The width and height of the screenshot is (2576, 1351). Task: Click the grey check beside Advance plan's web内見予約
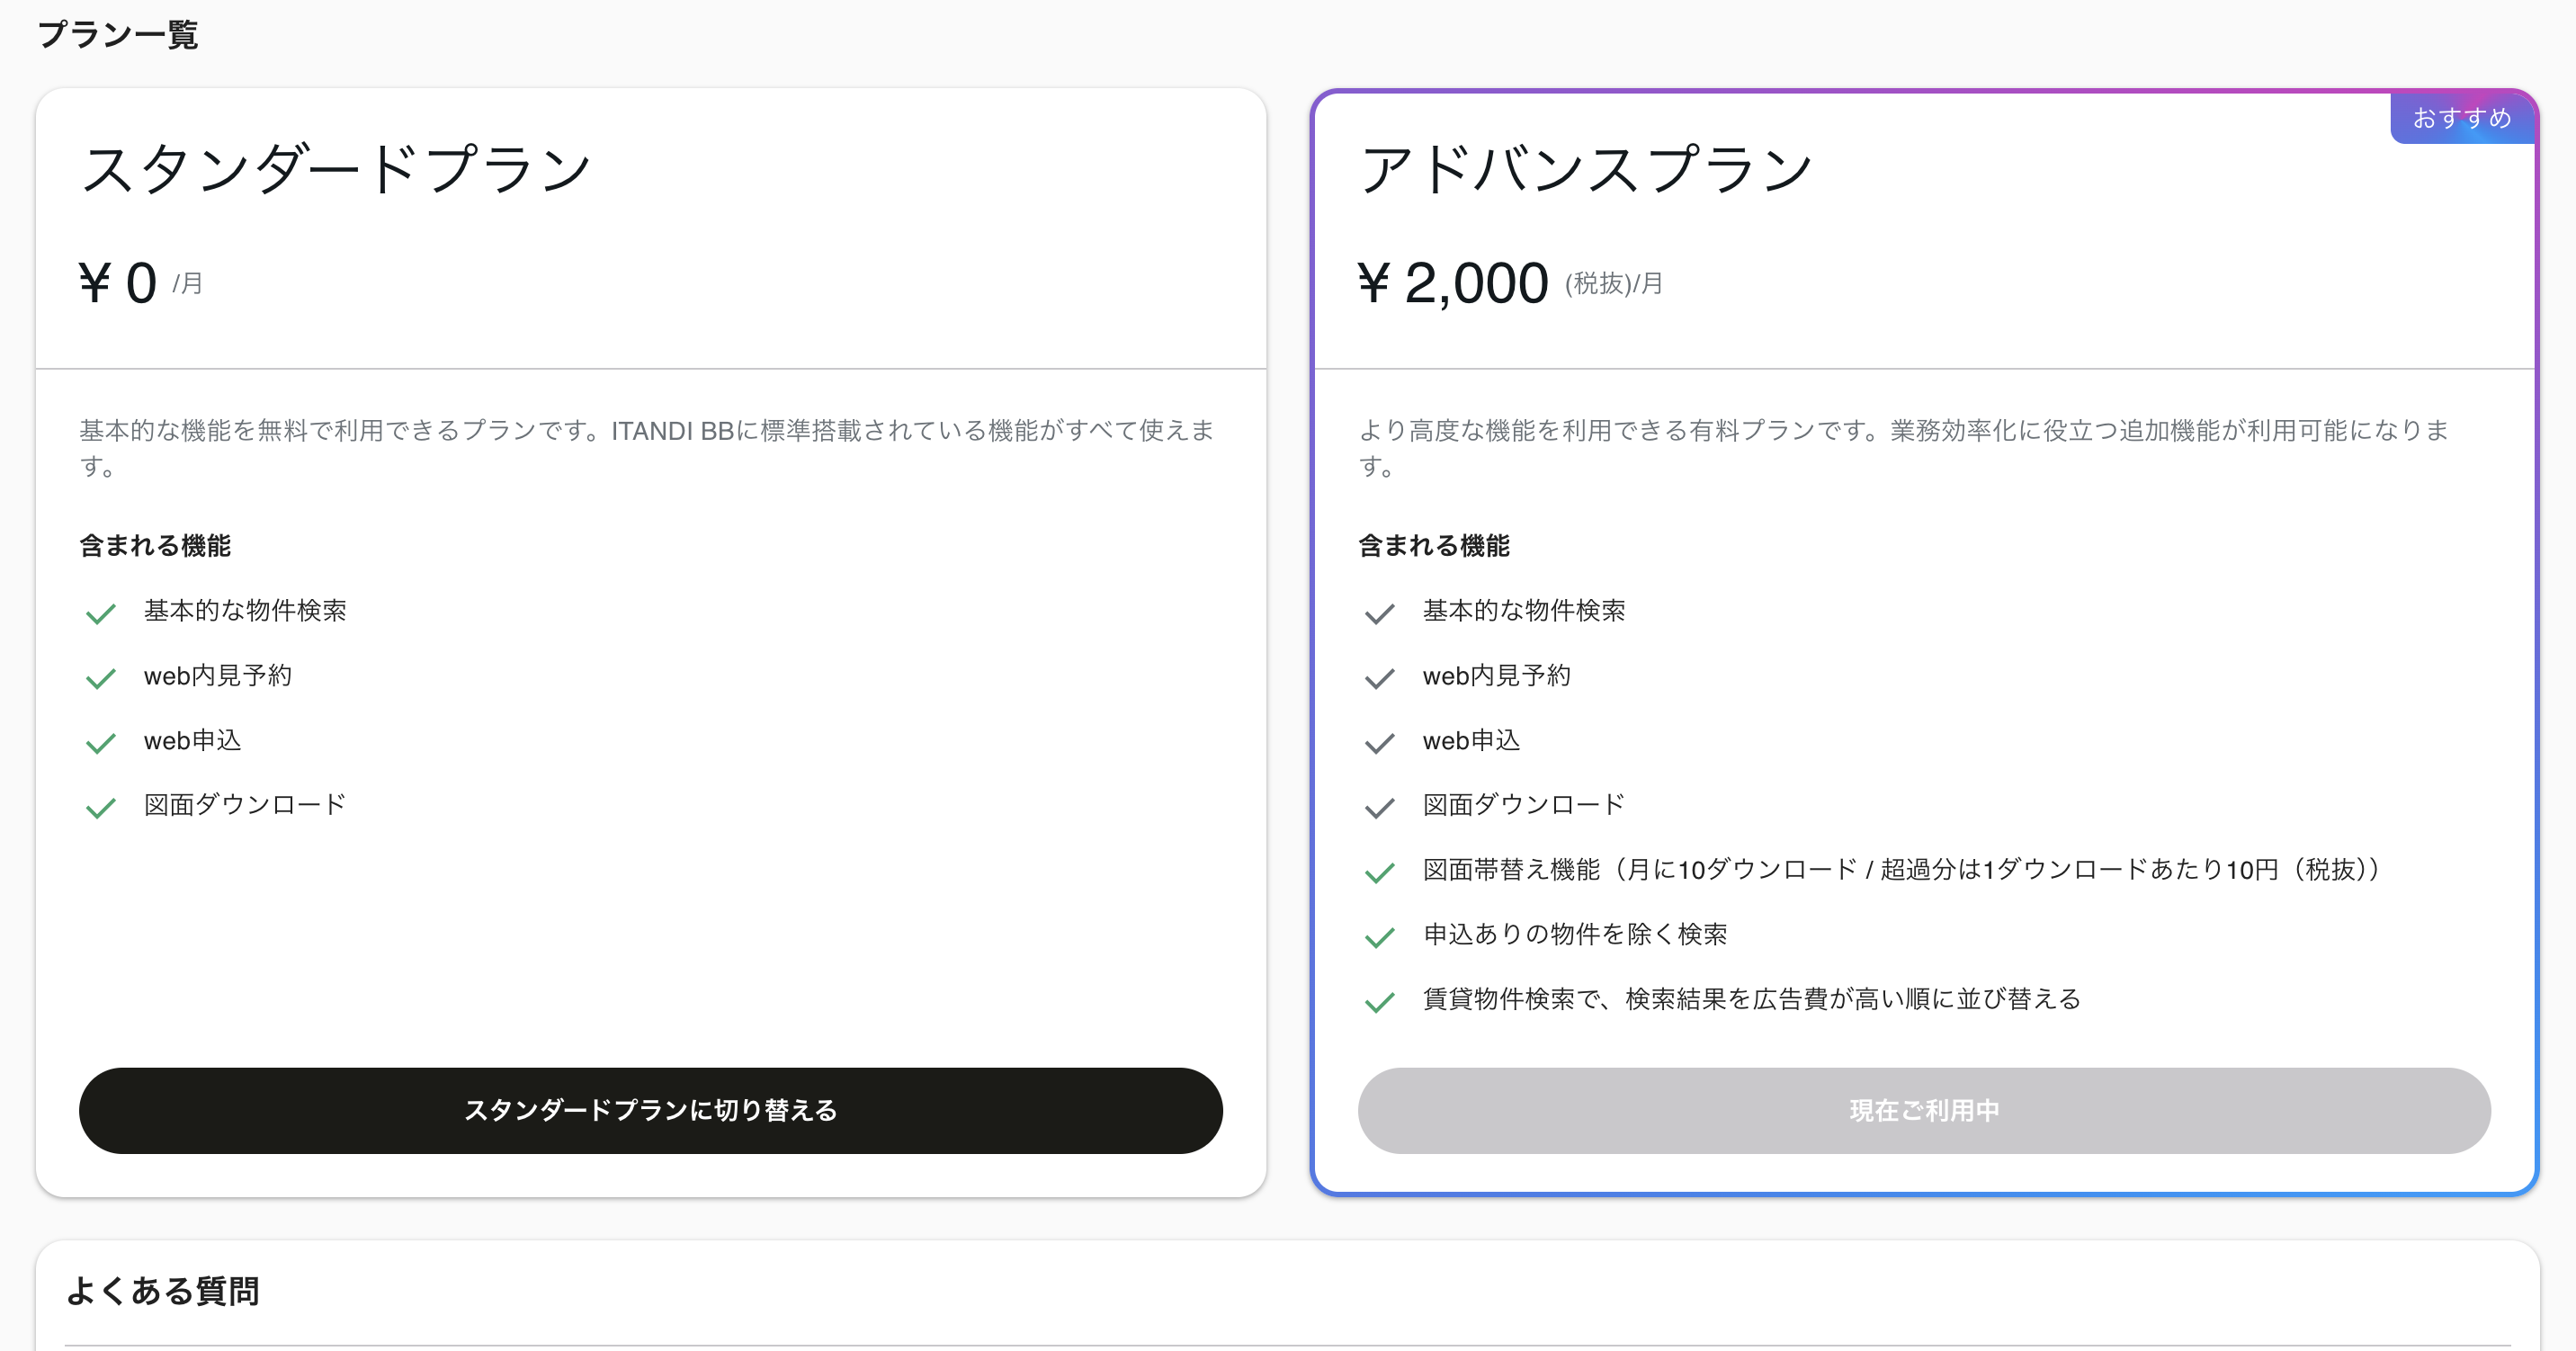(x=1380, y=678)
